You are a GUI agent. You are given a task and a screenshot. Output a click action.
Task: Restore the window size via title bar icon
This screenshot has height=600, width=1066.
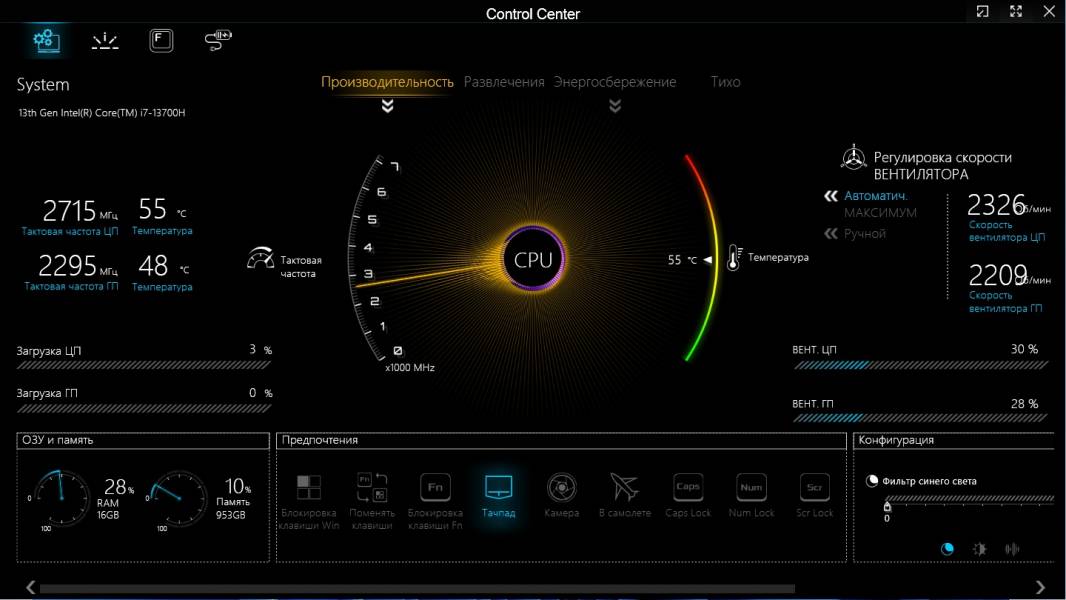982,12
